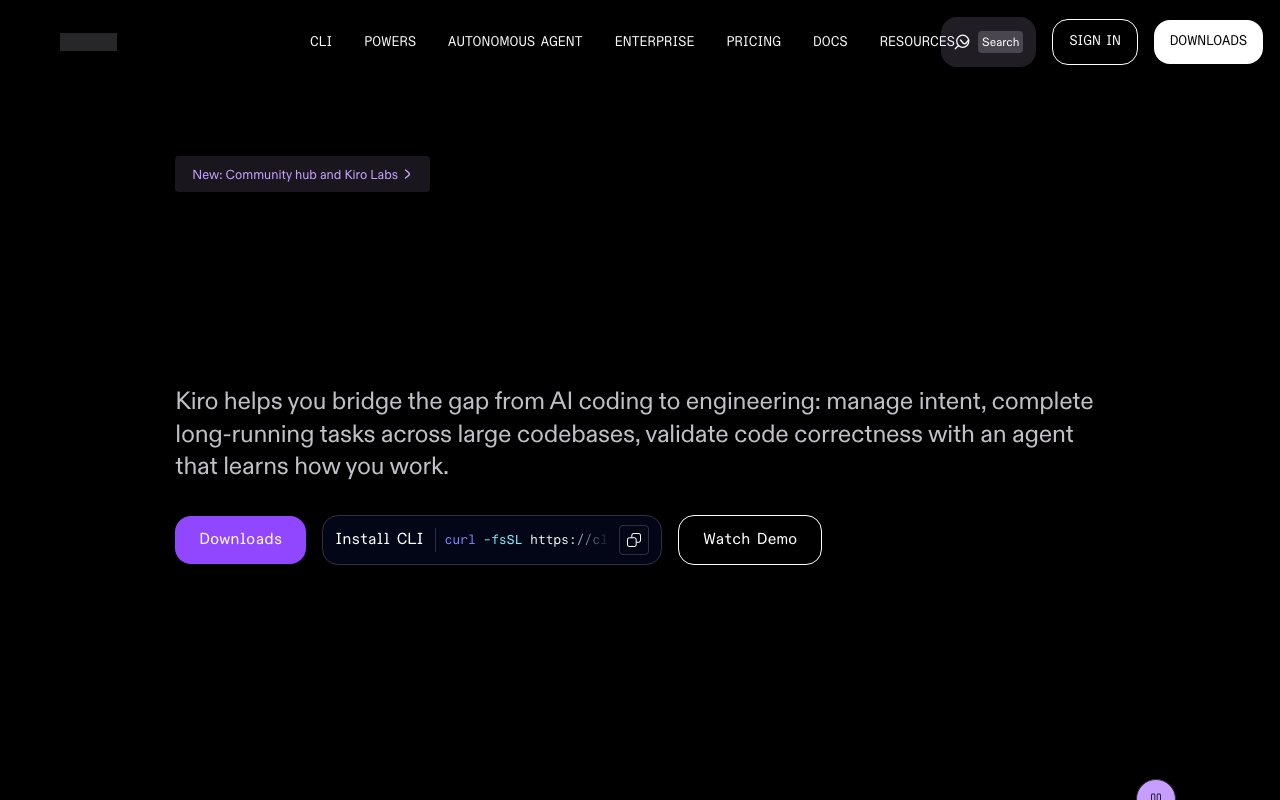
Task: Open the DOCS nav link
Action: (830, 42)
